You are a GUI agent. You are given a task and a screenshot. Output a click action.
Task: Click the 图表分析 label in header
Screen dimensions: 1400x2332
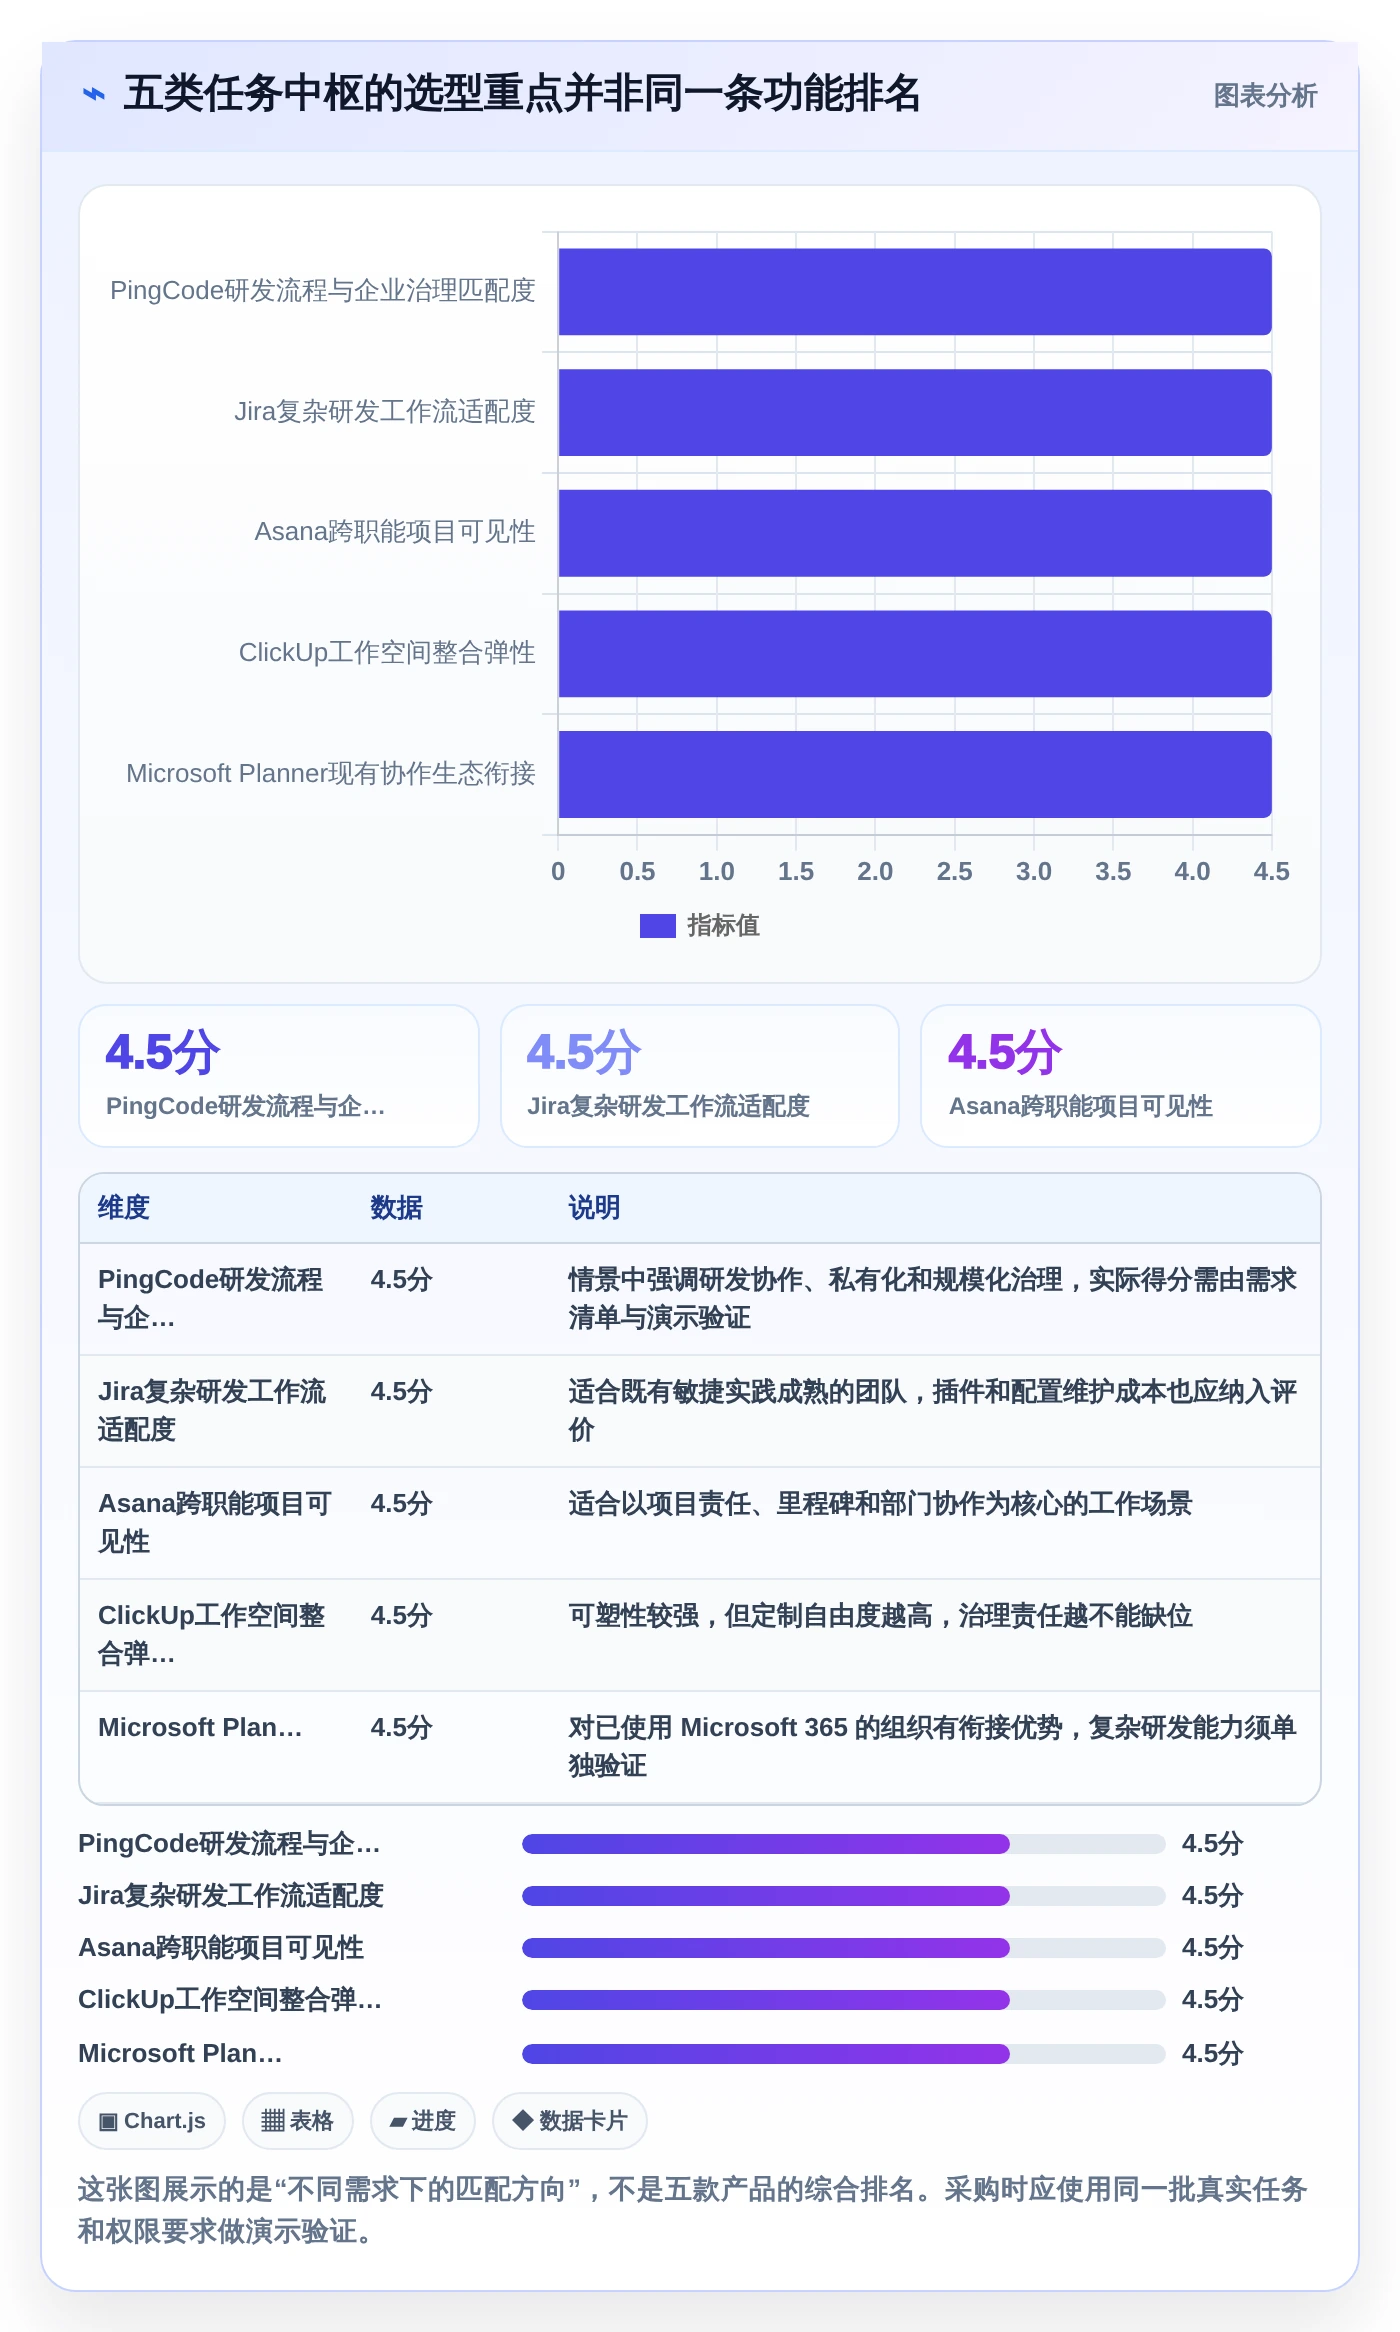pyautogui.click(x=1264, y=96)
